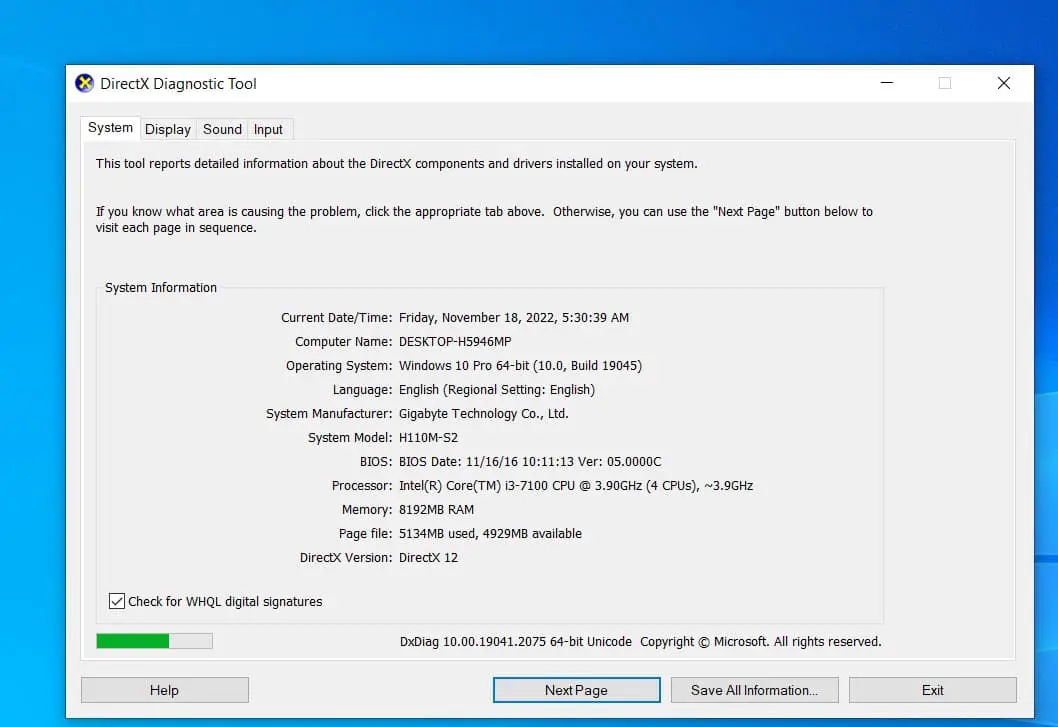The width and height of the screenshot is (1058, 727).
Task: Switch to the System tab
Action: 111,128
